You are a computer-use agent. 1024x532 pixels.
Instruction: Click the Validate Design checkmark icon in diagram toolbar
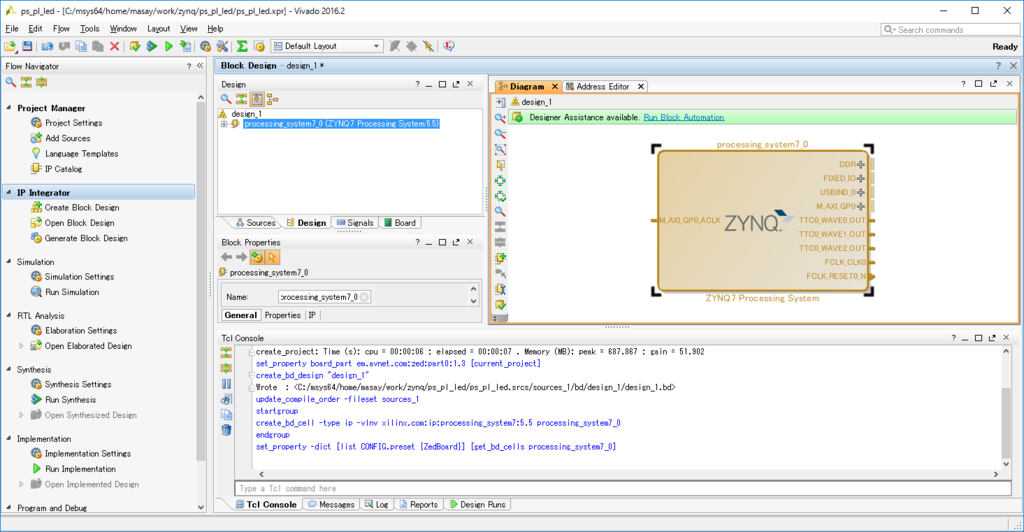pyautogui.click(x=500, y=305)
